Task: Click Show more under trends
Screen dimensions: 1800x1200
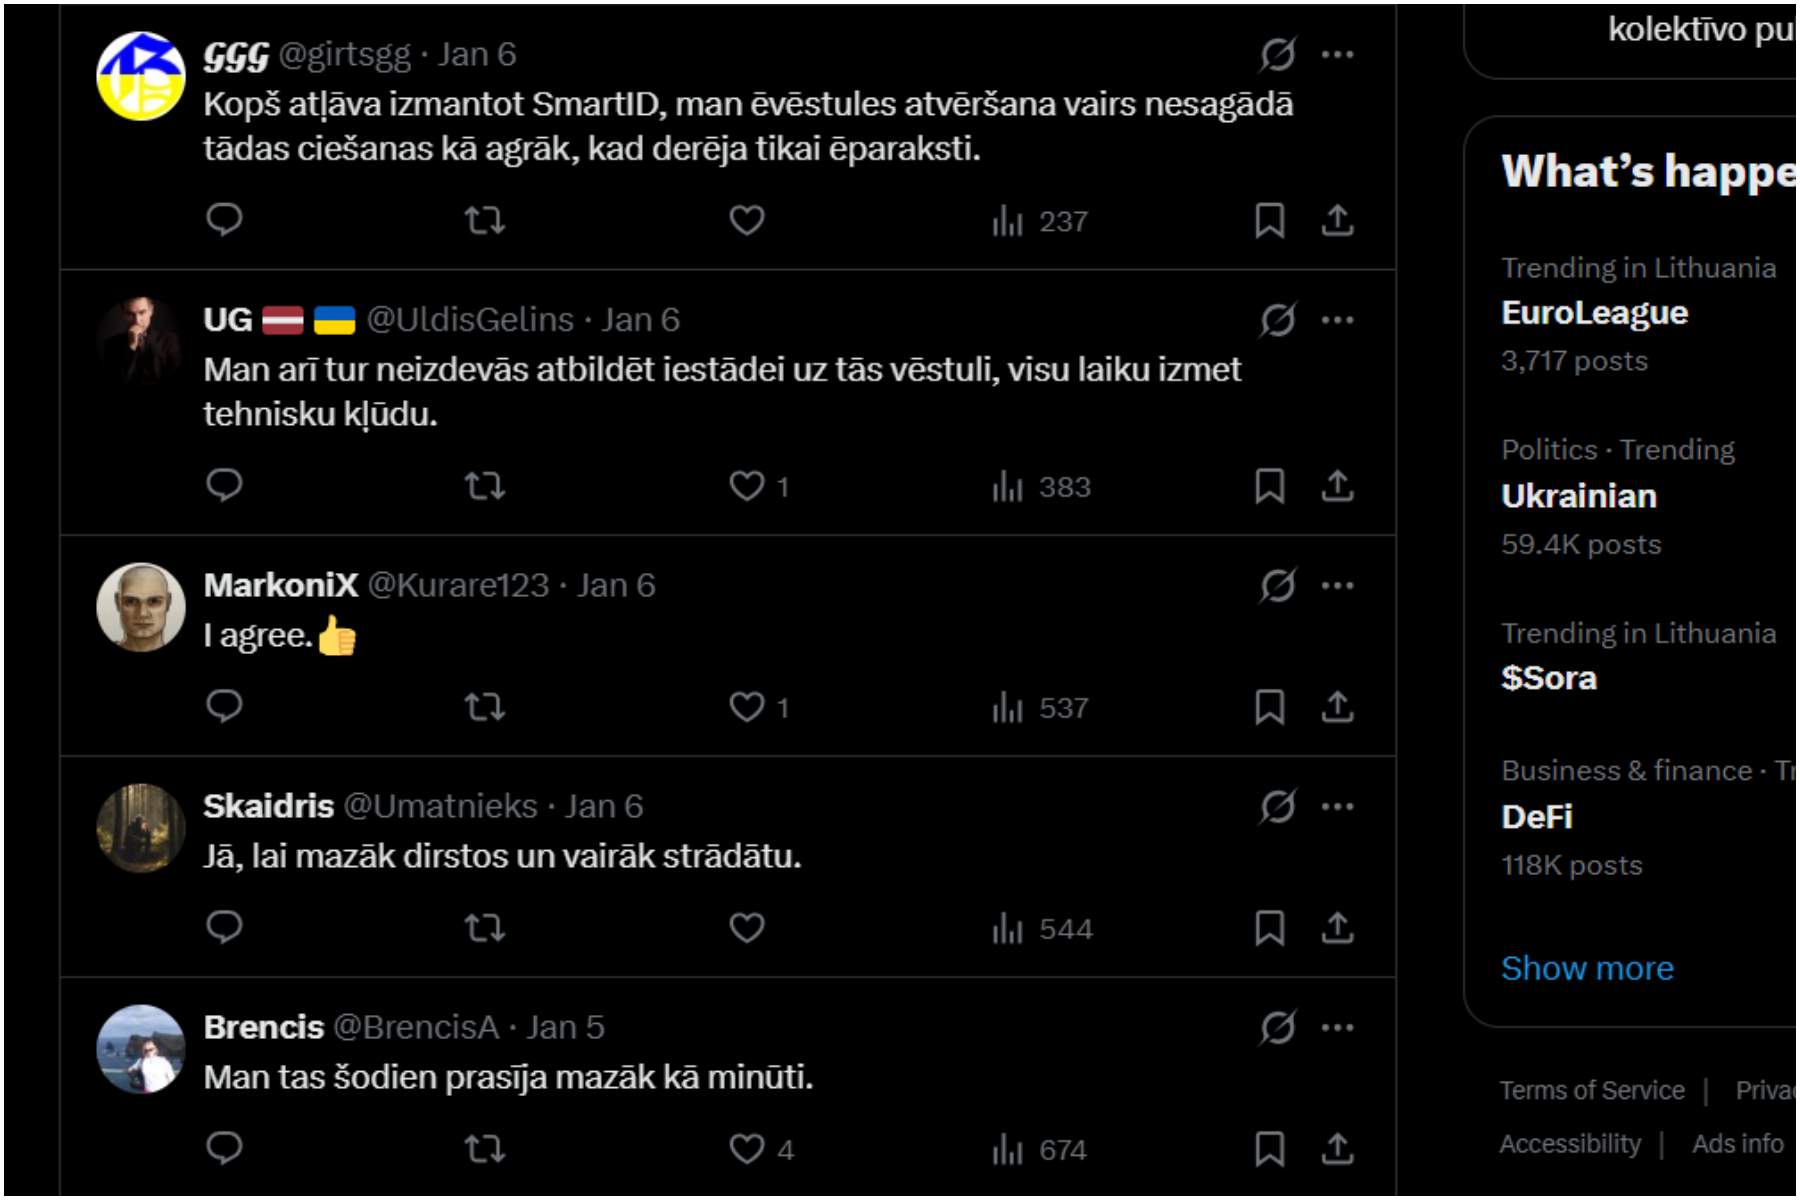Action: click(1587, 968)
